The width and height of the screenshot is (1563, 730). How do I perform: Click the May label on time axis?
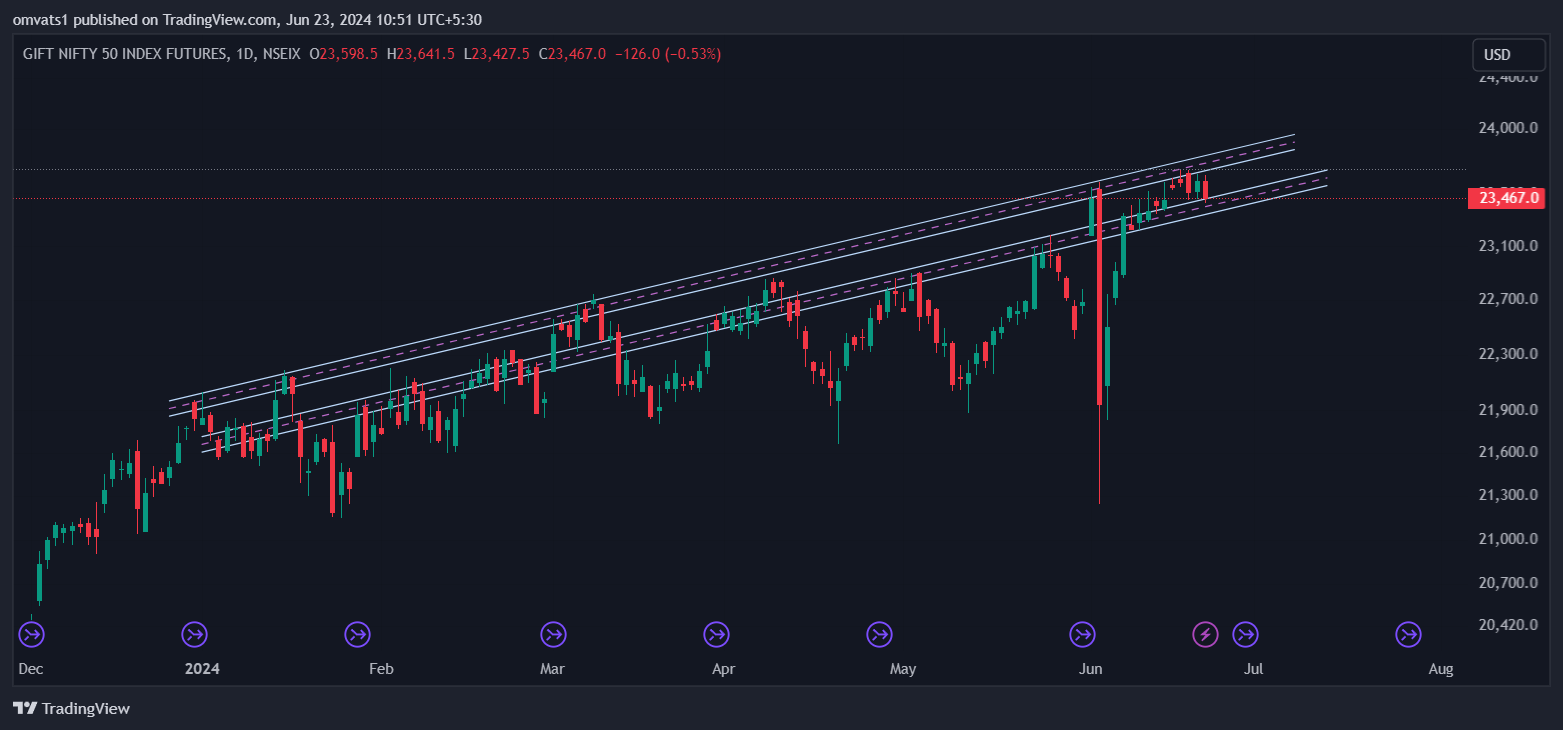[x=903, y=668]
